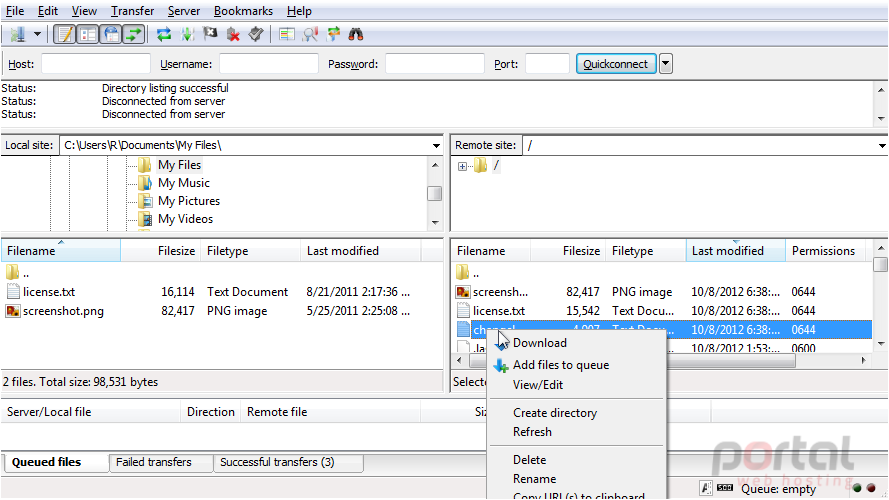Viewport: 889px width, 500px height.
Task: Click the remote screensh... PNG file icon
Action: tap(463, 292)
